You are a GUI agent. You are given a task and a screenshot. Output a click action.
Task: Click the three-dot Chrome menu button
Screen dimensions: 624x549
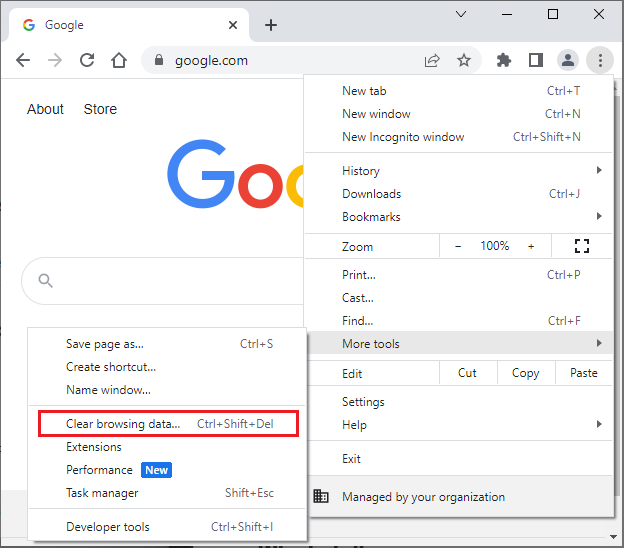coord(600,60)
